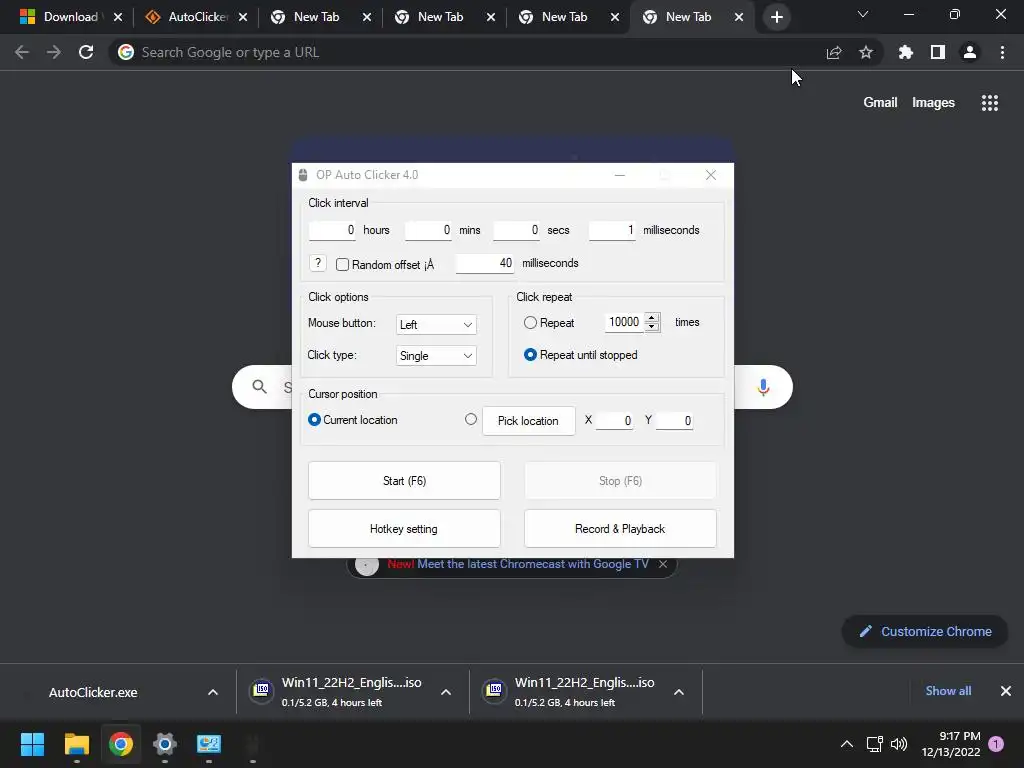This screenshot has height=768, width=1024.
Task: Click the notification badge in system tray
Action: point(996,744)
